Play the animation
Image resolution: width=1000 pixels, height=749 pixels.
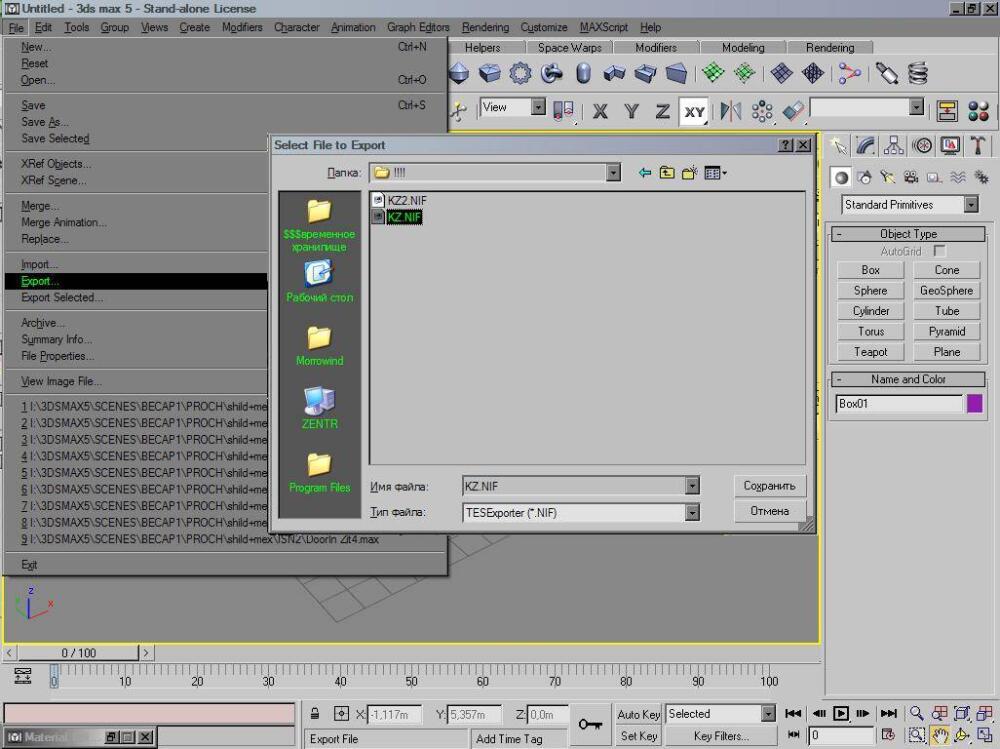841,713
